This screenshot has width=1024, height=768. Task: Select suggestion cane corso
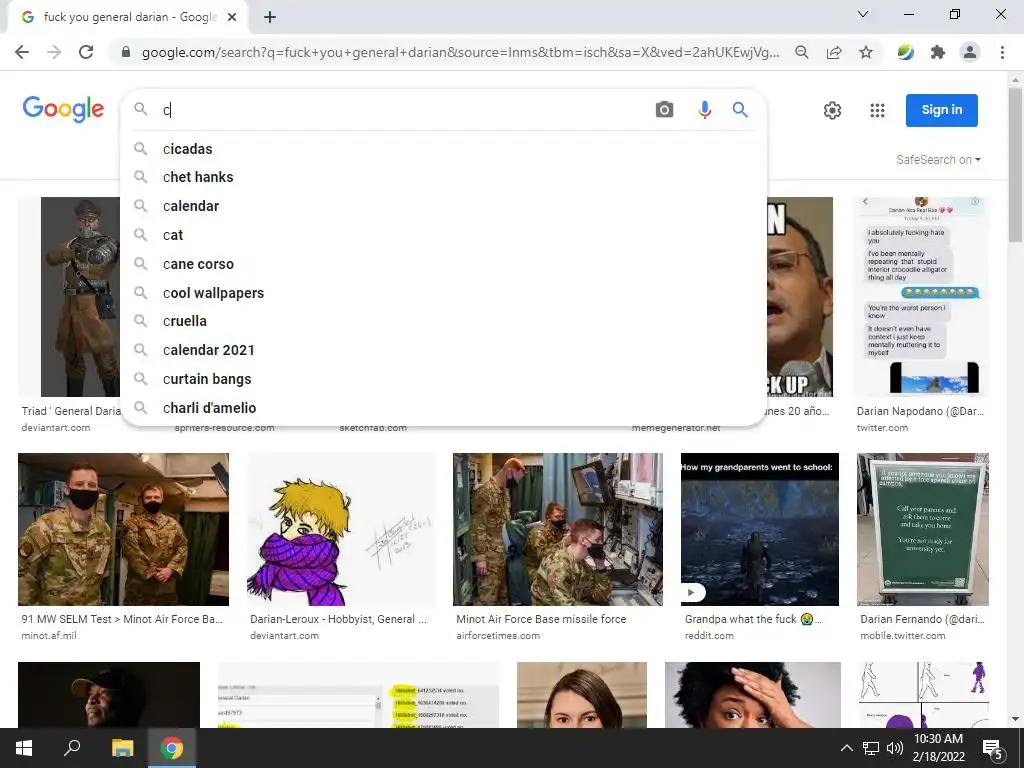443,264
